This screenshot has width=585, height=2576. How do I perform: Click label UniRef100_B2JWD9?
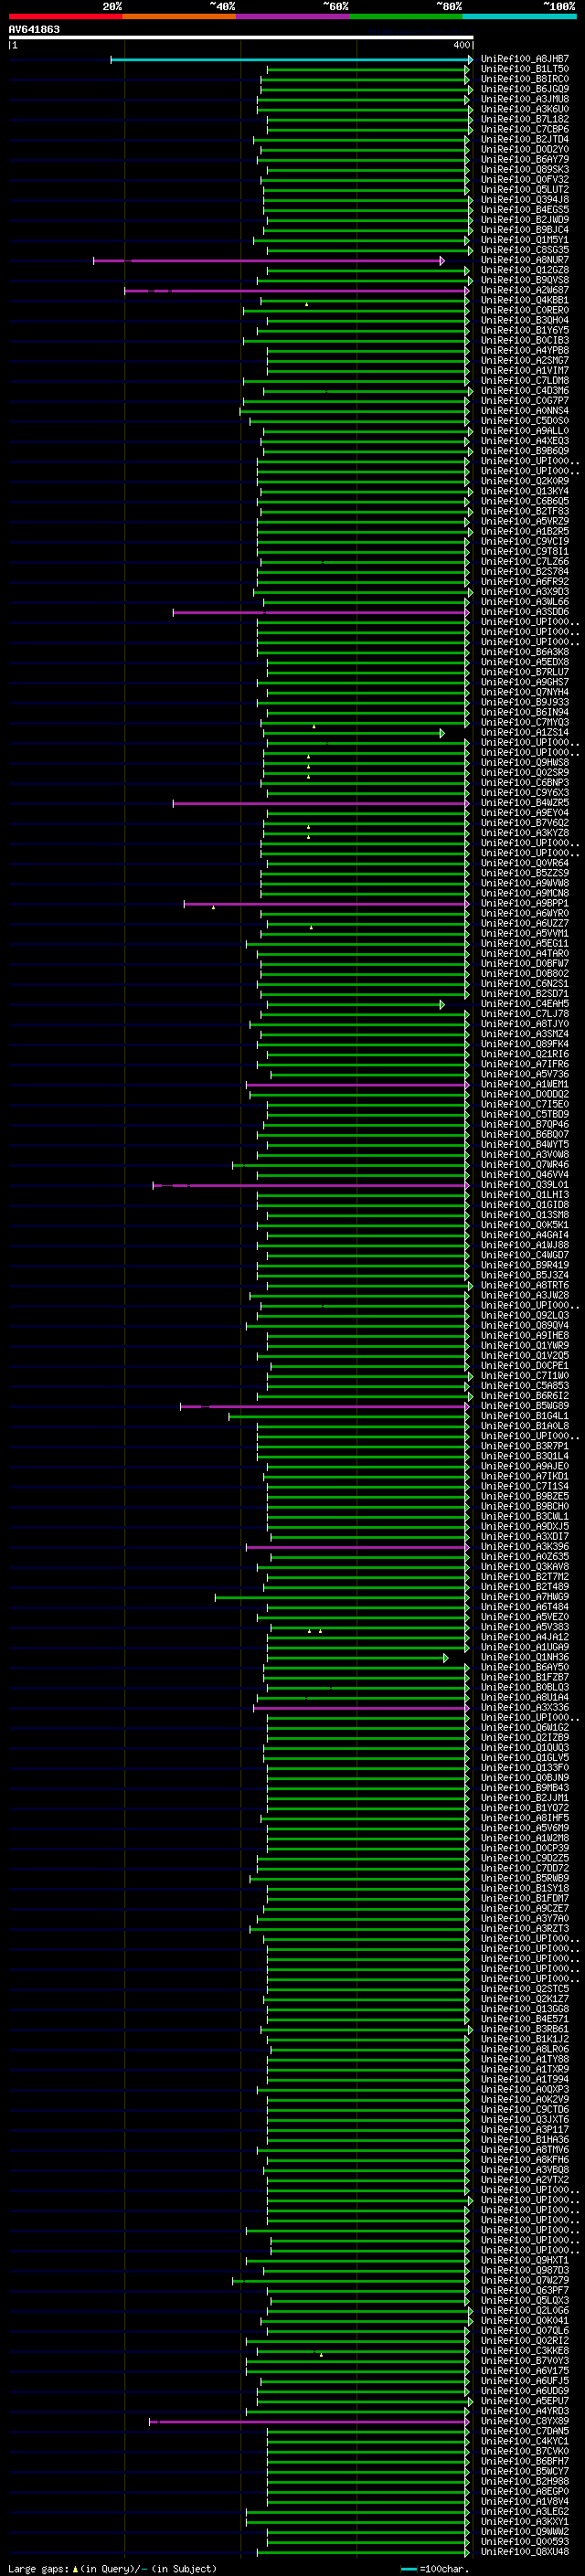click(x=525, y=220)
